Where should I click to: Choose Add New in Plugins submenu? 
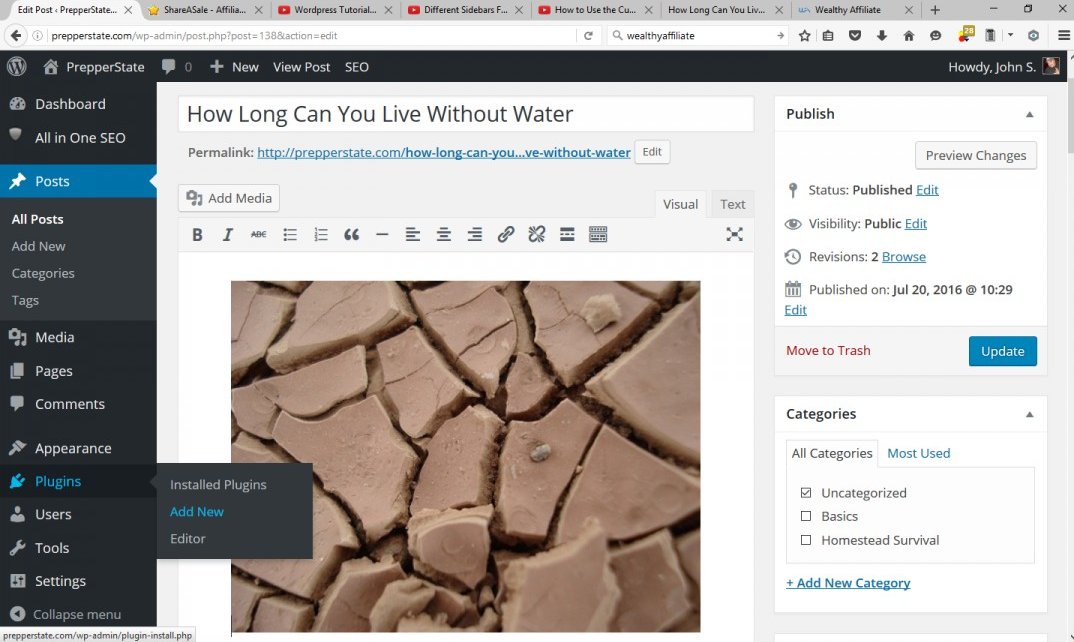coord(197,512)
